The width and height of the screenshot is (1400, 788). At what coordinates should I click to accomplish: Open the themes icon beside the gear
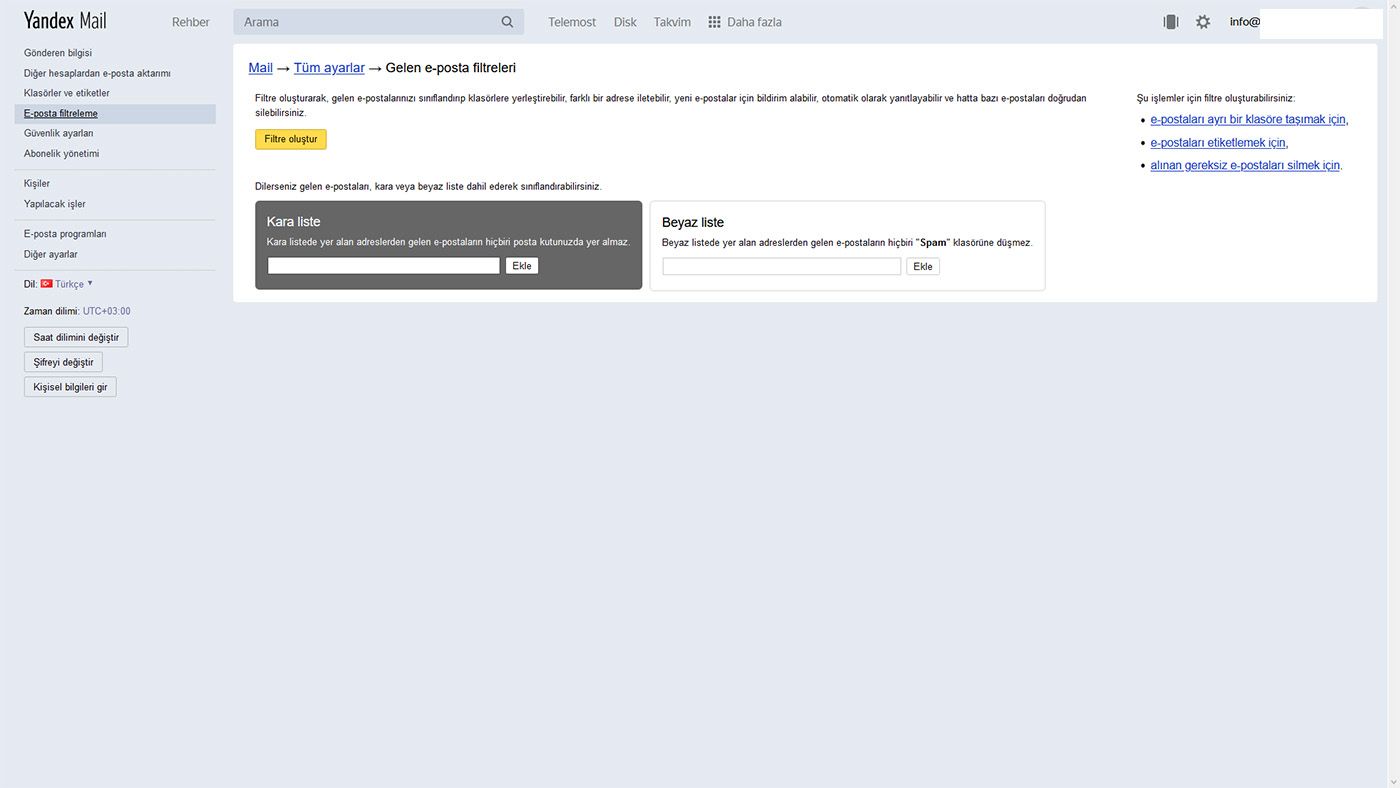(x=1171, y=22)
